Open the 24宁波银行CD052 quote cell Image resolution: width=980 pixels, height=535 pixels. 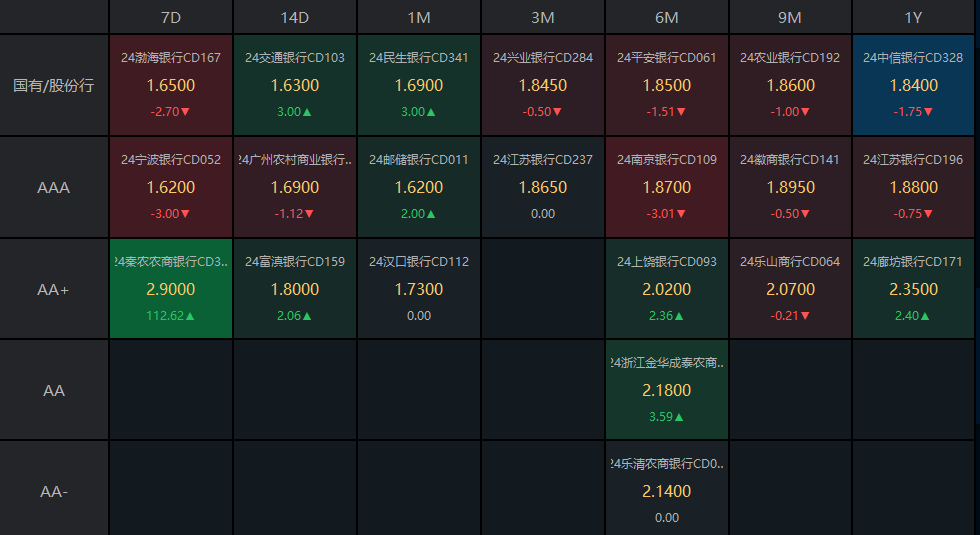pos(171,187)
